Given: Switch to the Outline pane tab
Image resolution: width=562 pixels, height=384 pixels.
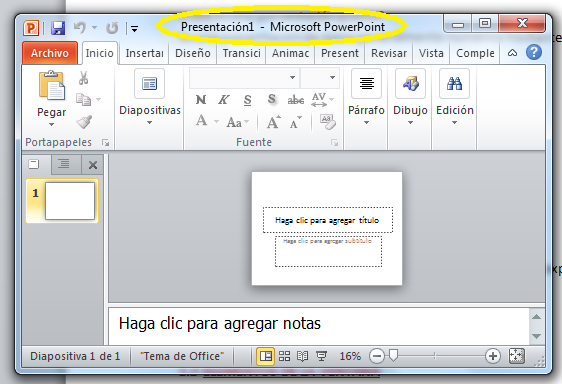Looking at the screenshot, I should tap(64, 165).
